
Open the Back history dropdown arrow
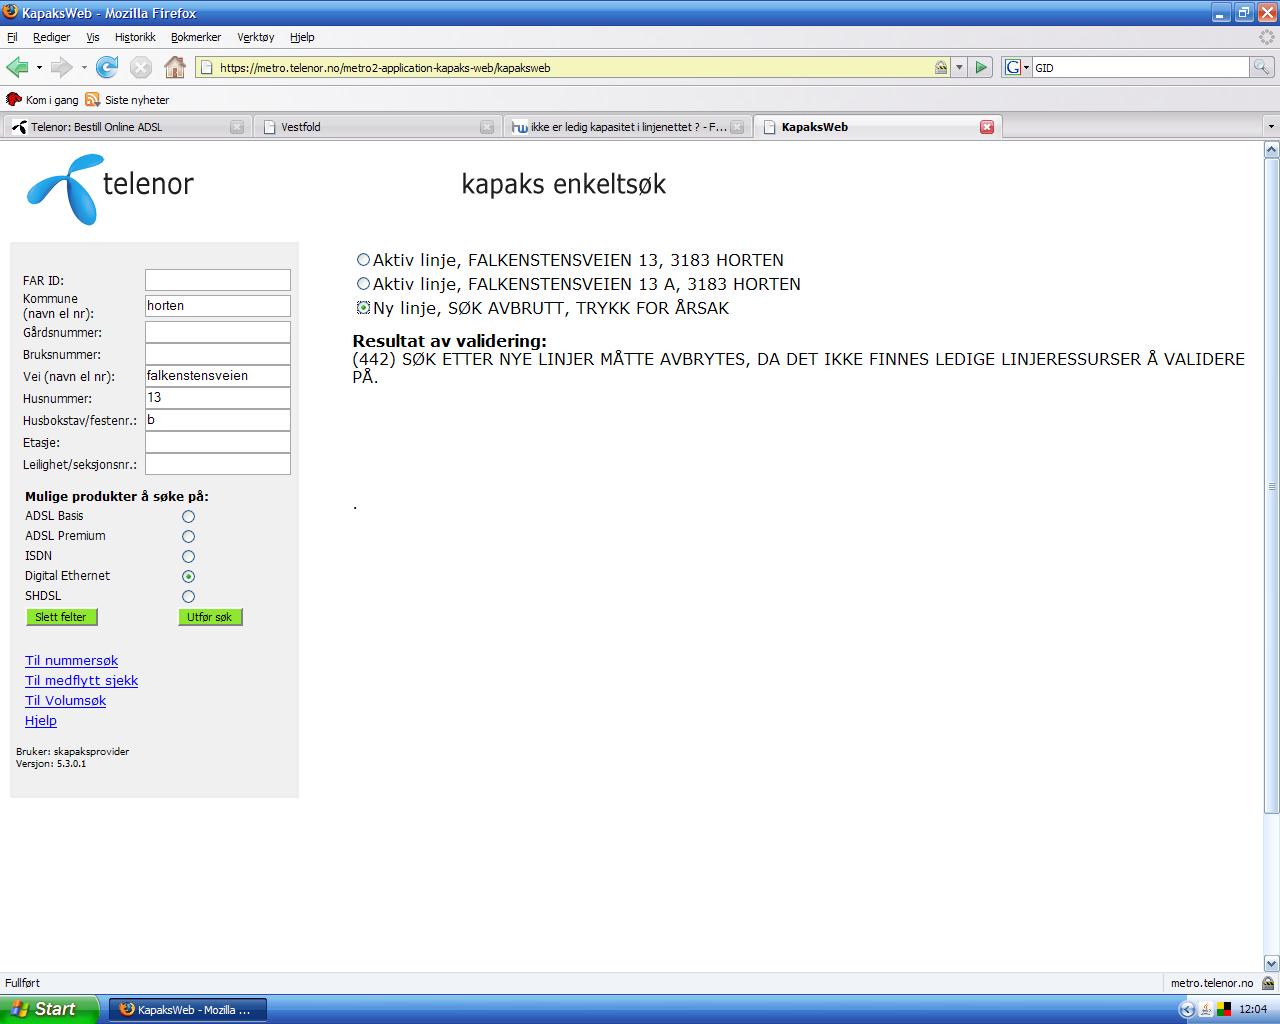click(x=39, y=68)
